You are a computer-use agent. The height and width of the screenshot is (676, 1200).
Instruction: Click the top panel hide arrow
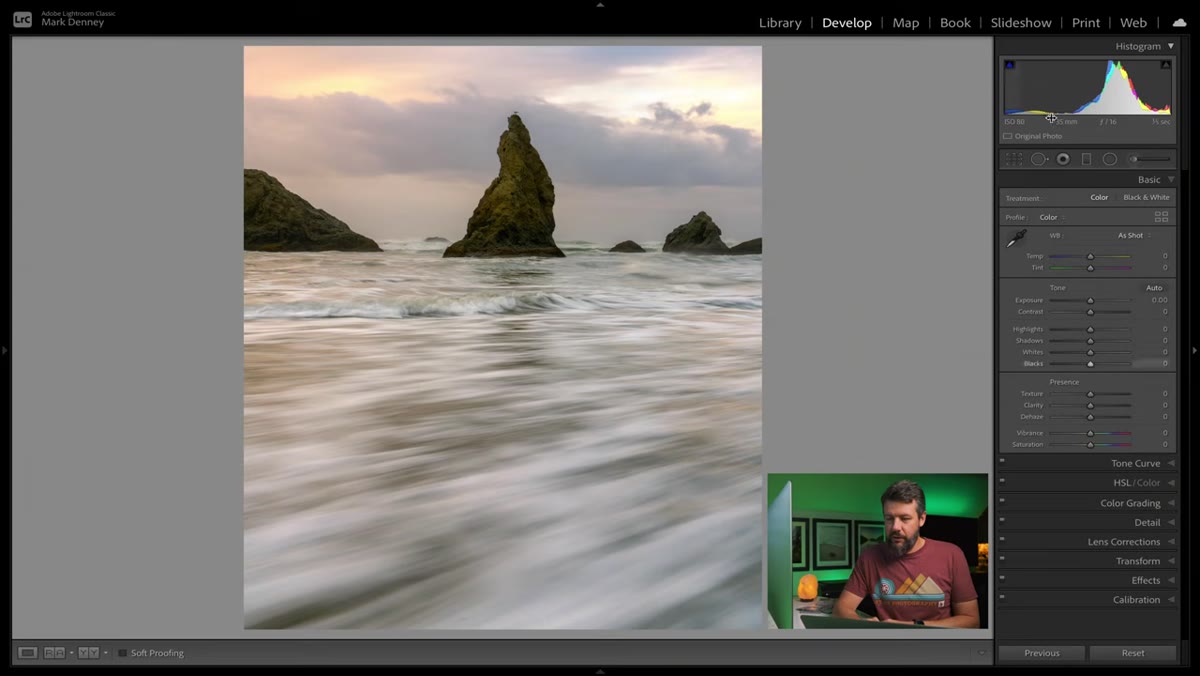(600, 4)
